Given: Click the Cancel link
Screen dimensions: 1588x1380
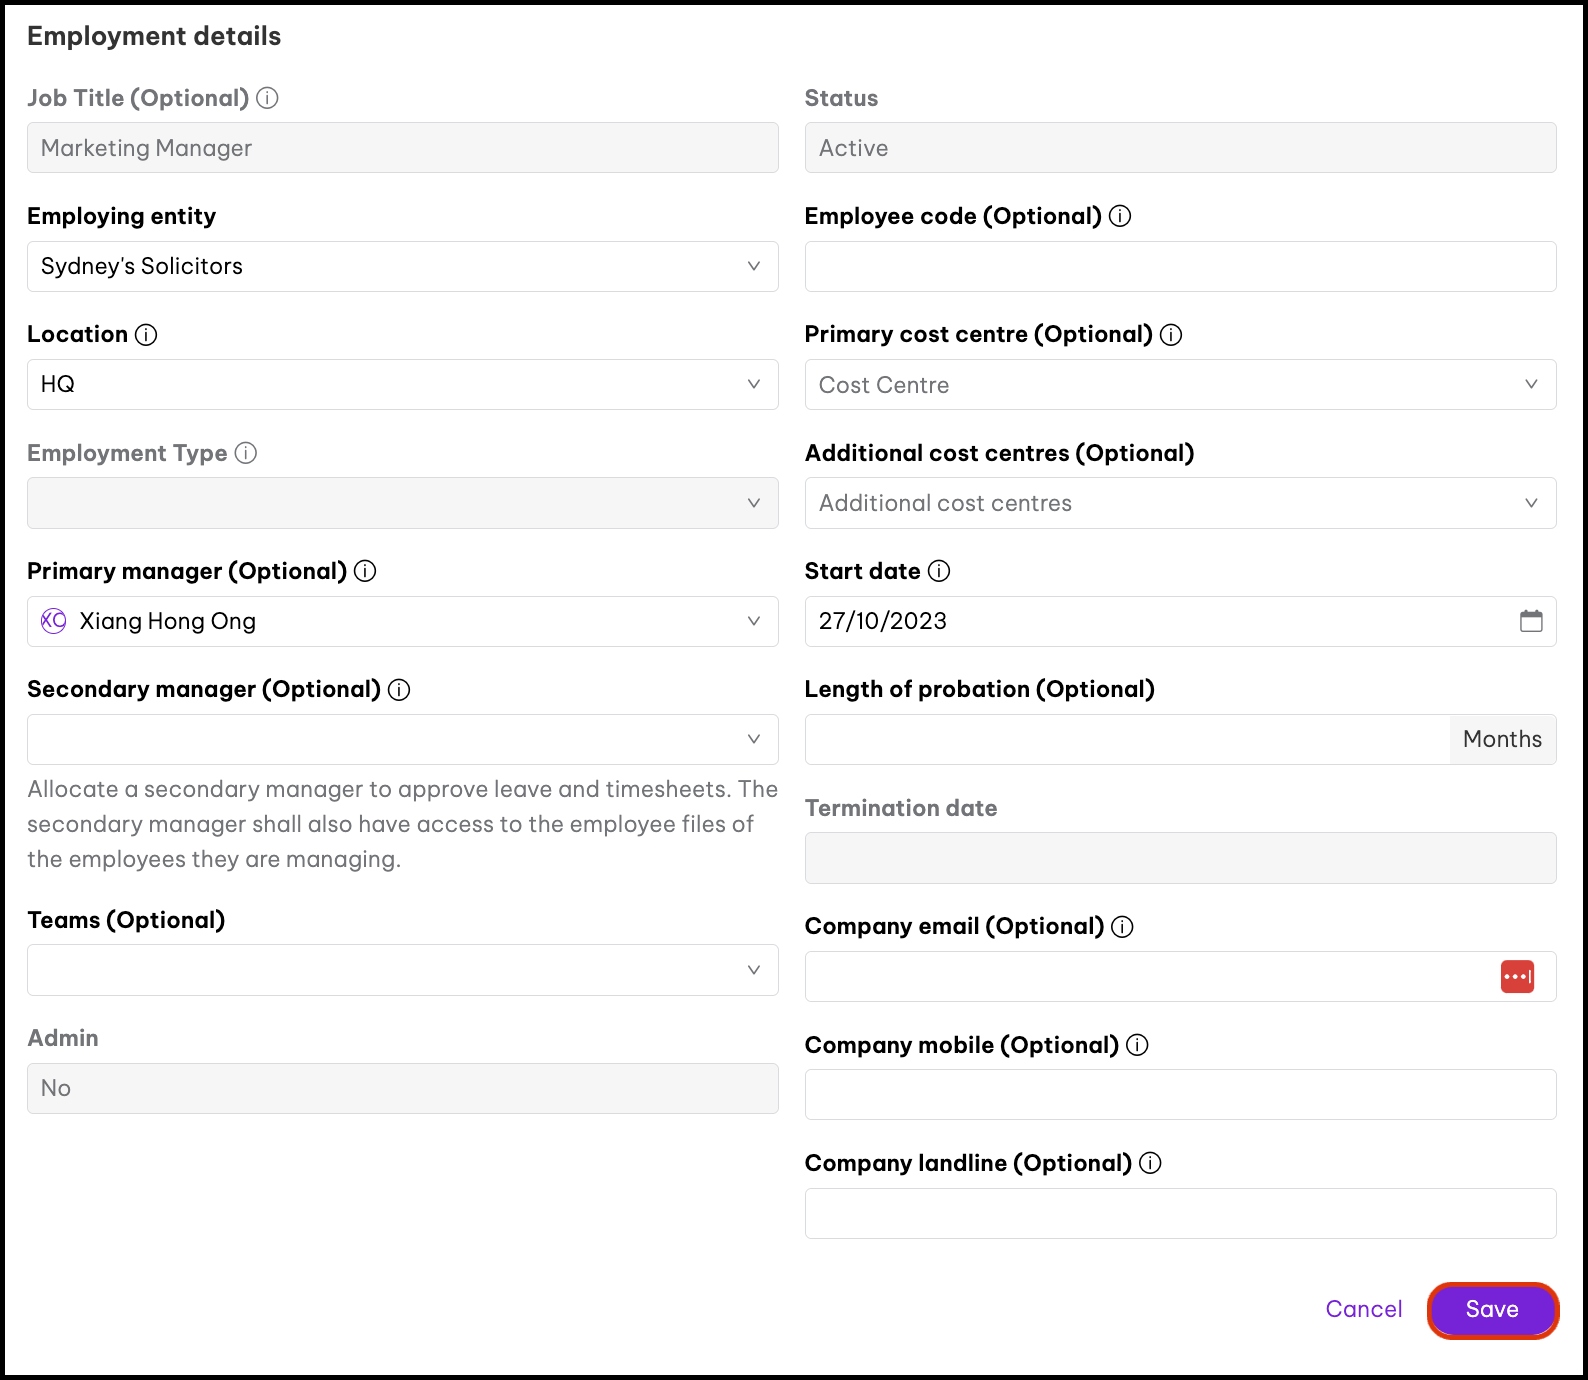Looking at the screenshot, I should (1363, 1309).
